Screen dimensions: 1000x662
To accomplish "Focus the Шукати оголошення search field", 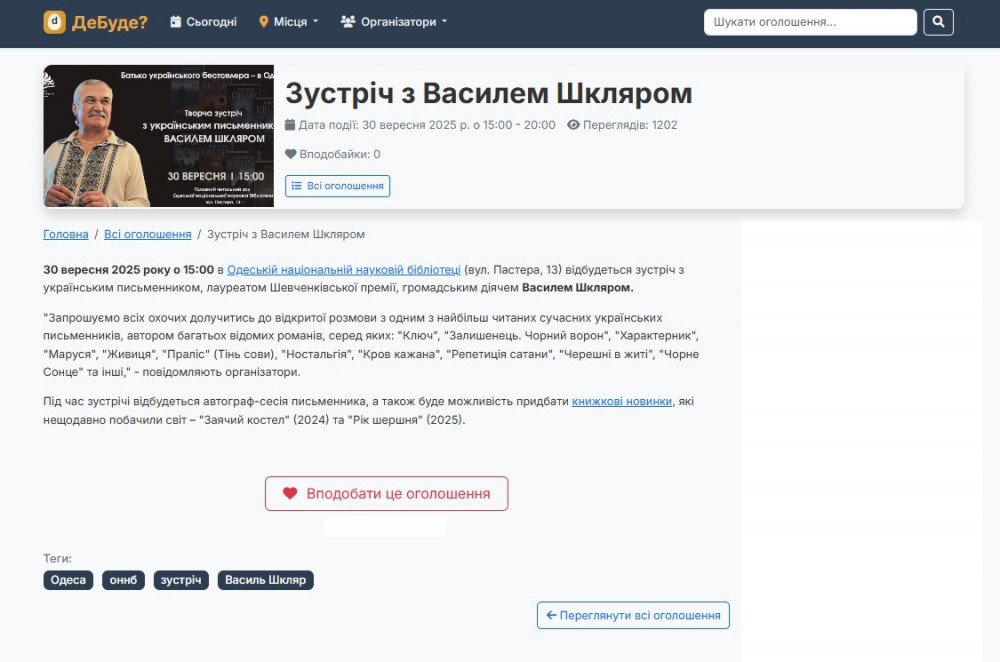I will click(x=810, y=22).
